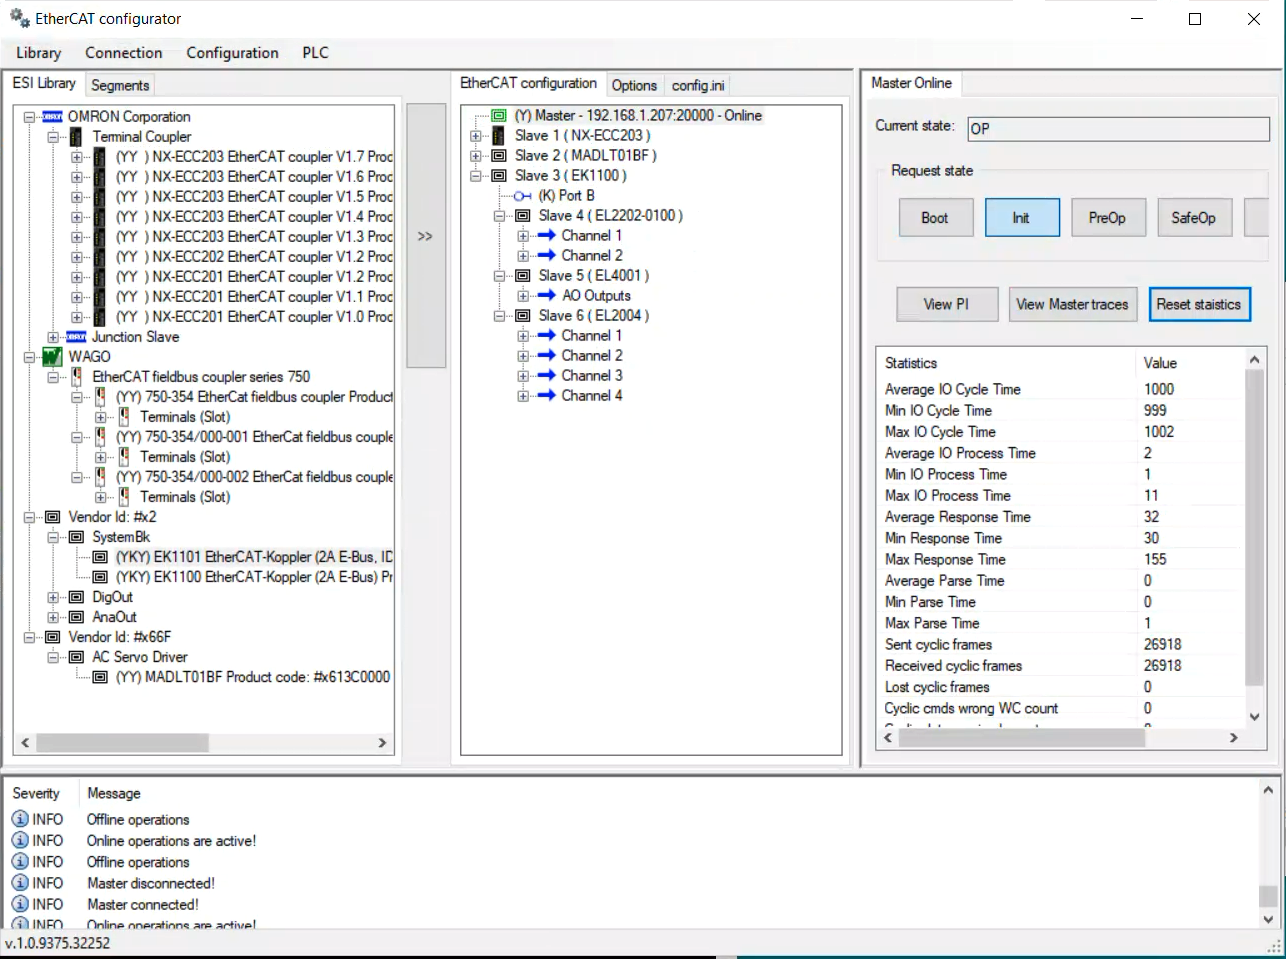The width and height of the screenshot is (1286, 959).
Task: Click the Current state text field
Action: coord(1117,128)
